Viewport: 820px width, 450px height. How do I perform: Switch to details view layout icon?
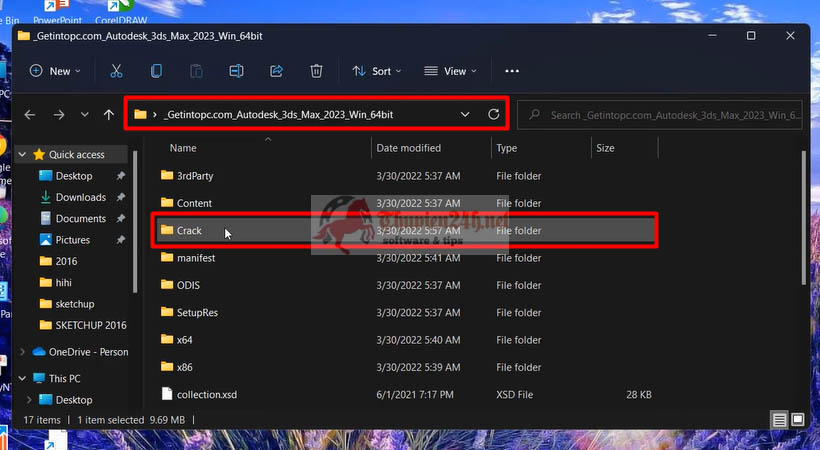[779, 419]
